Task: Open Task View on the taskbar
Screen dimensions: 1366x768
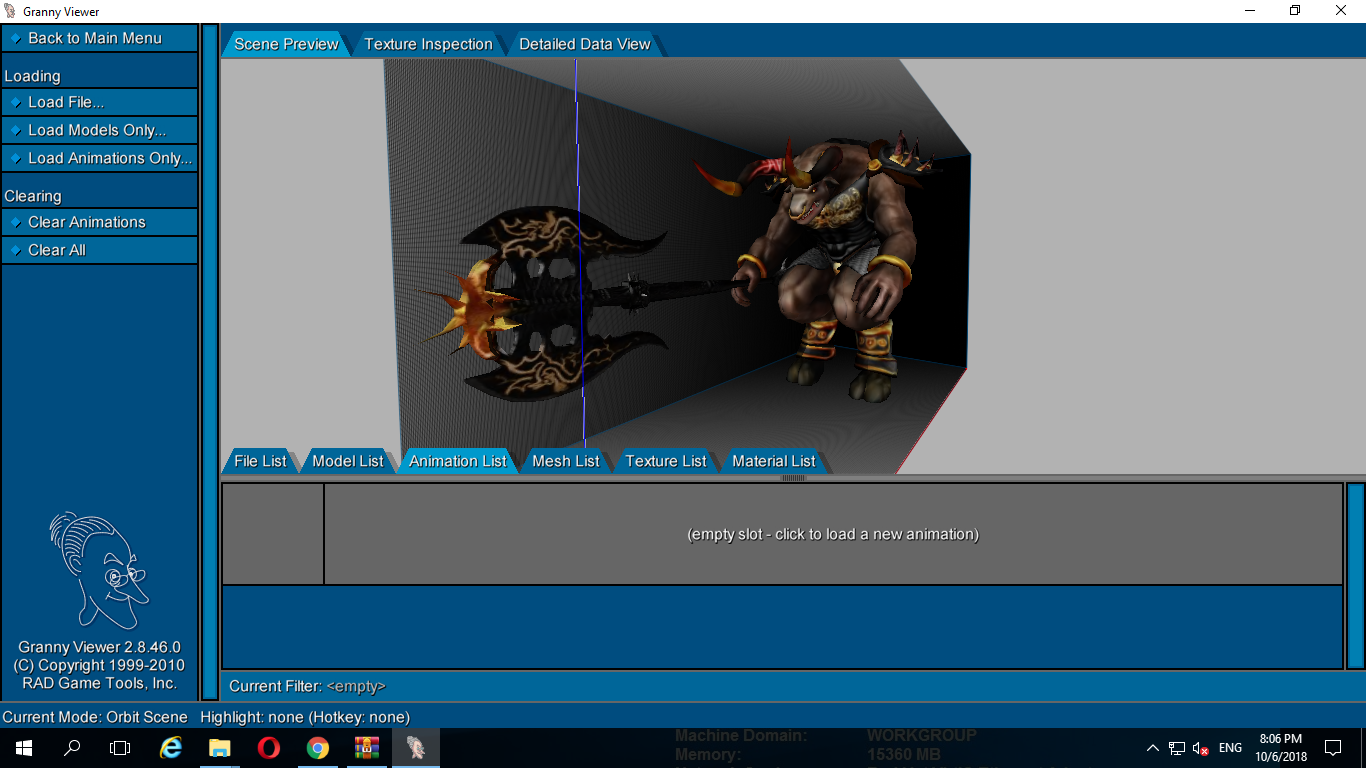Action: [120, 747]
